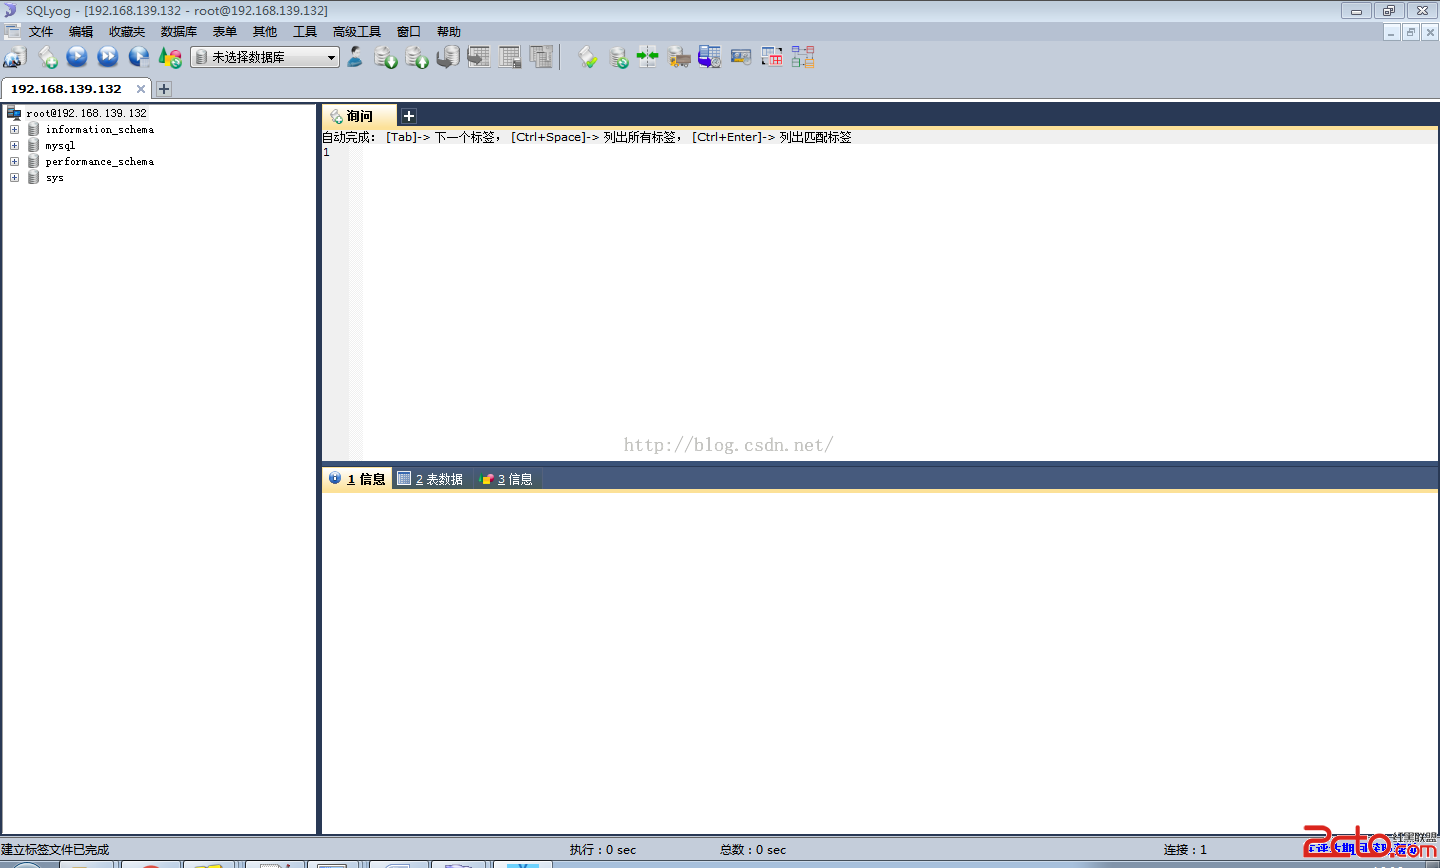
Task: Select the 询问 query tab
Action: tap(359, 116)
